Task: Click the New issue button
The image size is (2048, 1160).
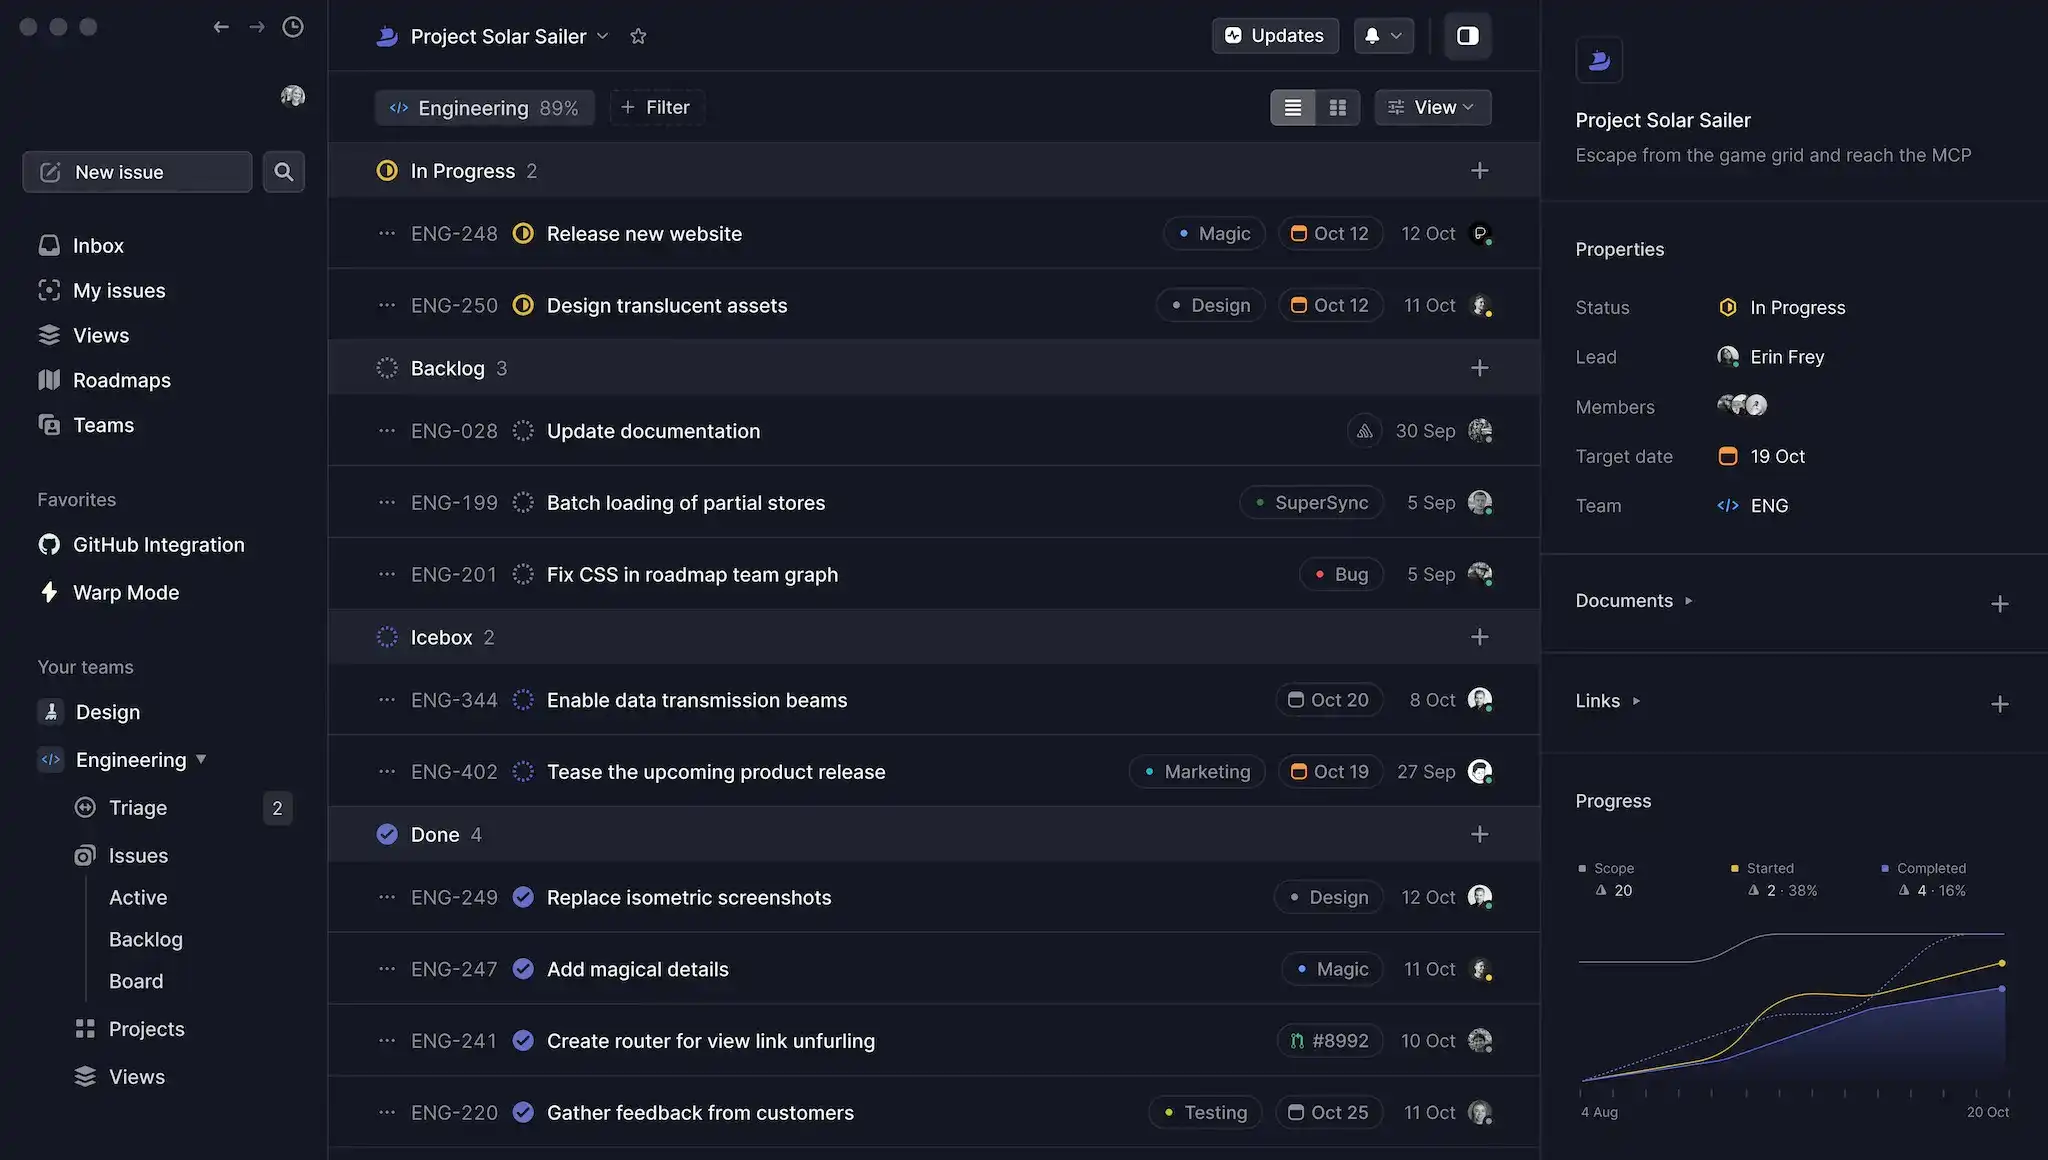Action: 137,172
